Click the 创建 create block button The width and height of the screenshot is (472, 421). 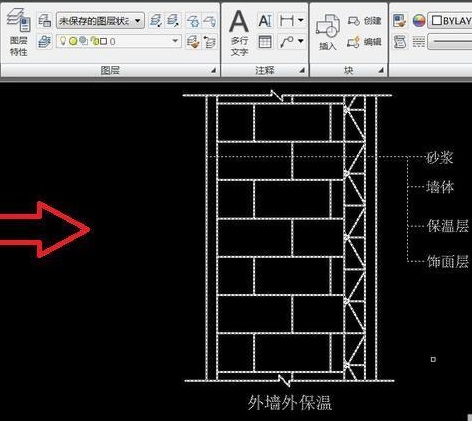pyautogui.click(x=364, y=21)
